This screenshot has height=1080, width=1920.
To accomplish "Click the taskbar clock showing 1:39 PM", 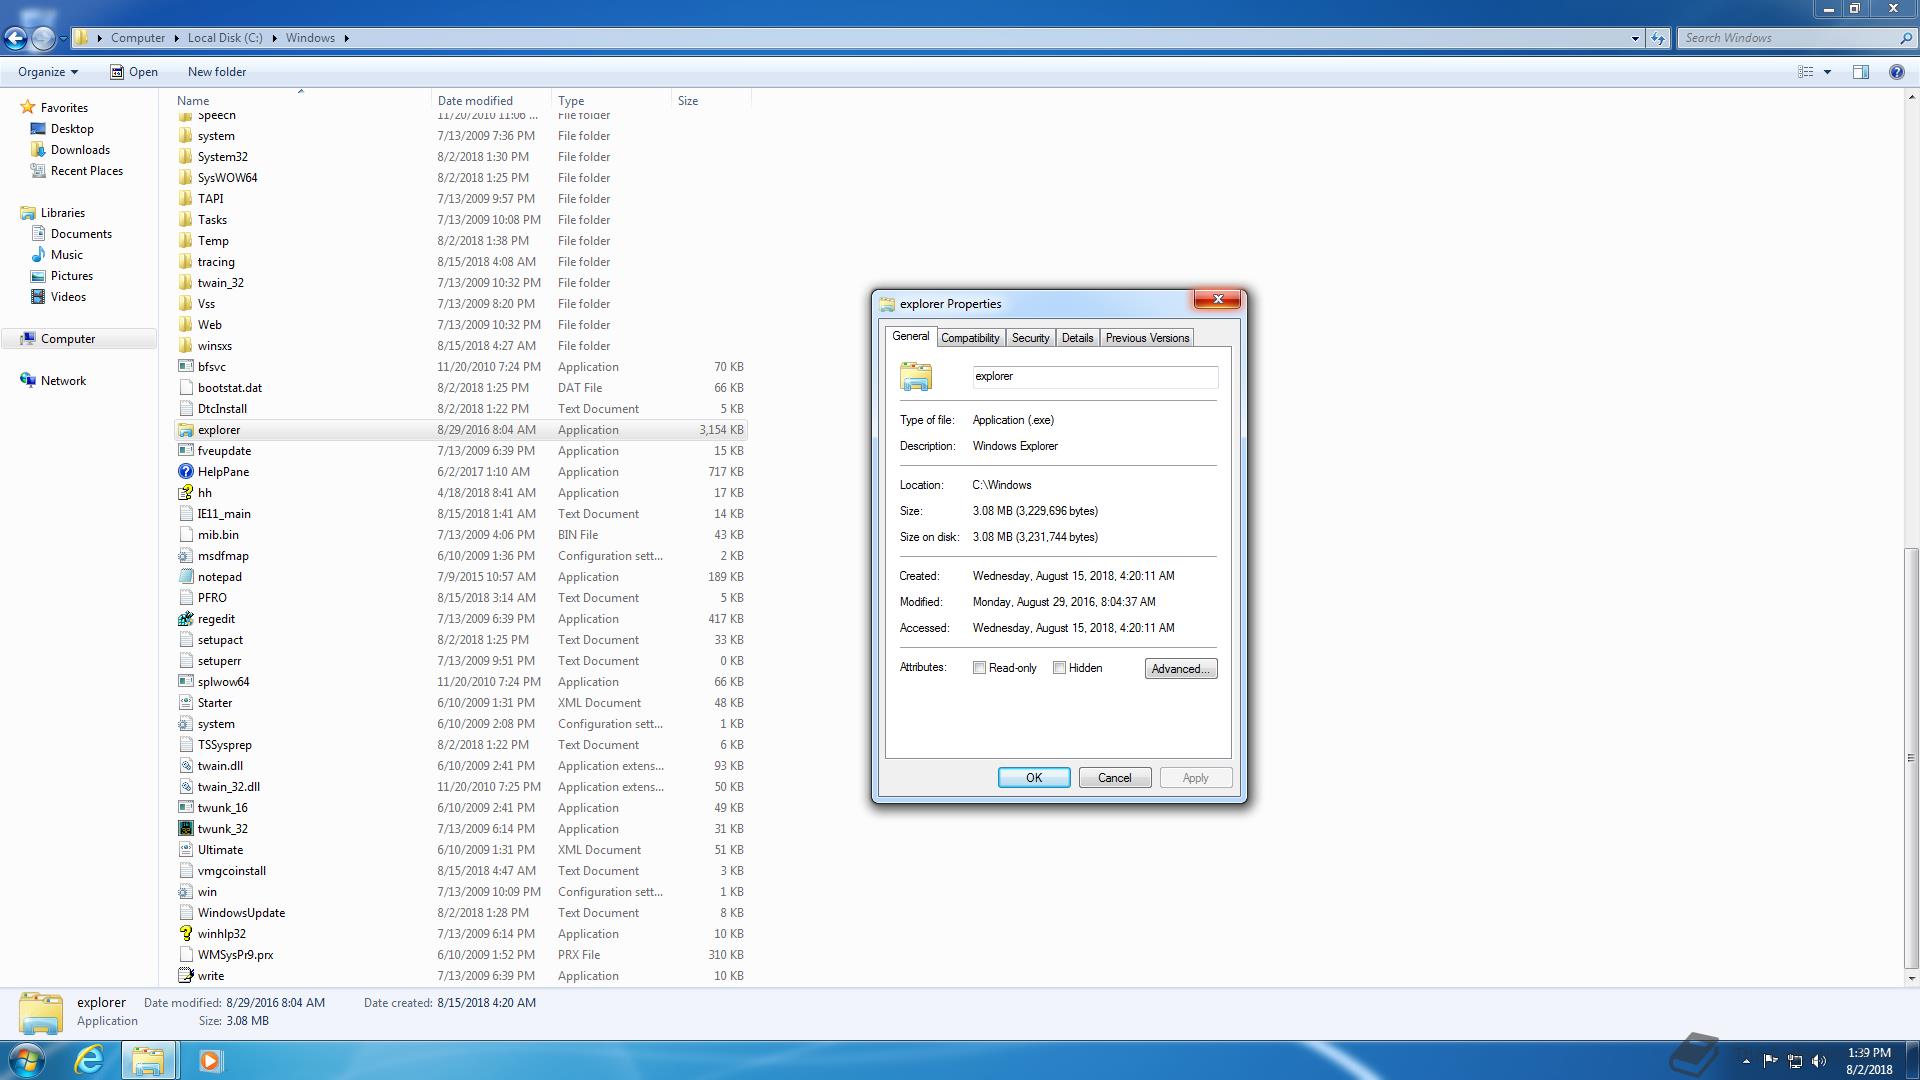I will point(1869,1061).
